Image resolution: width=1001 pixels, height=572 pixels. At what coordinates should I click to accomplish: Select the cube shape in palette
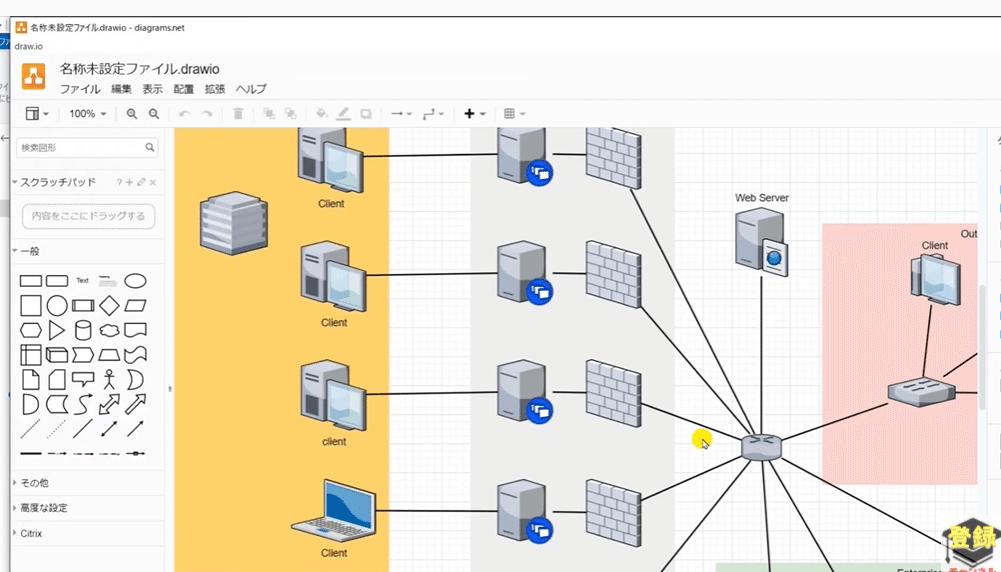click(x=57, y=355)
